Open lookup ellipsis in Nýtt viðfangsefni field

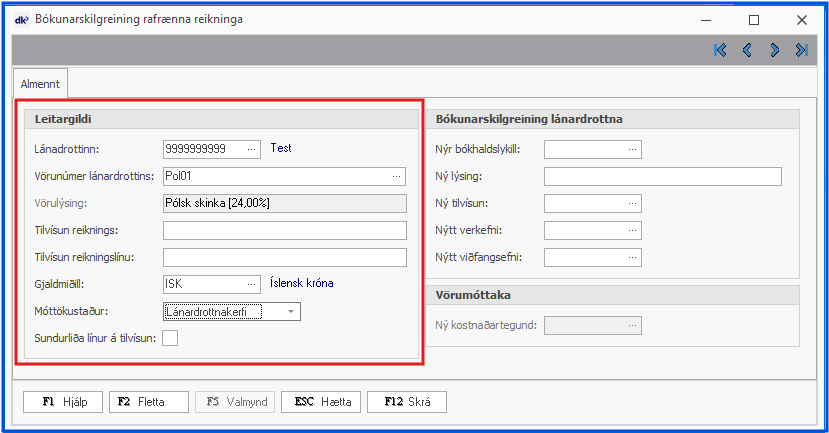[x=632, y=257]
